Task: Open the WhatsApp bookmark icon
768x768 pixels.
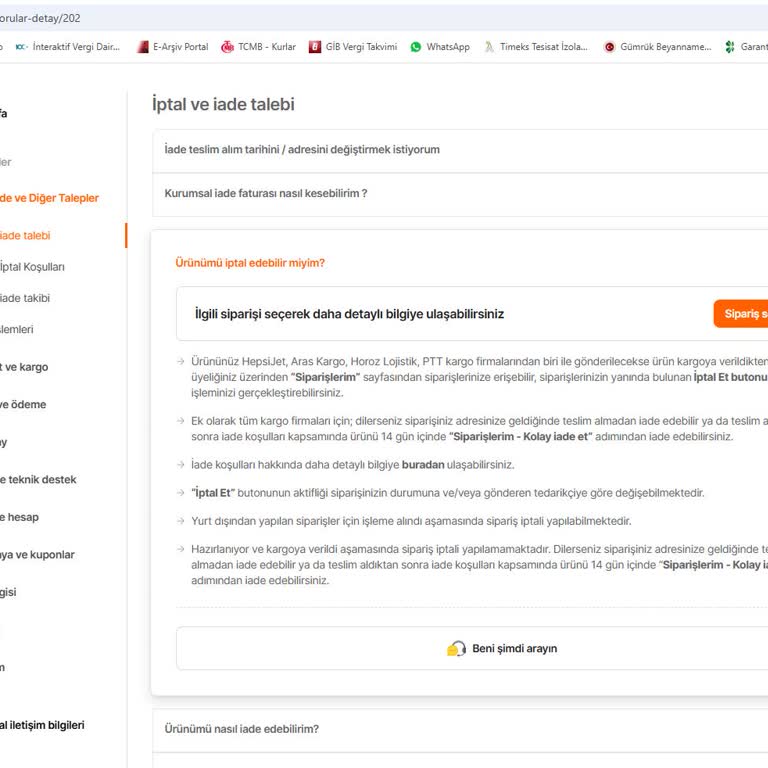Action: coord(416,47)
